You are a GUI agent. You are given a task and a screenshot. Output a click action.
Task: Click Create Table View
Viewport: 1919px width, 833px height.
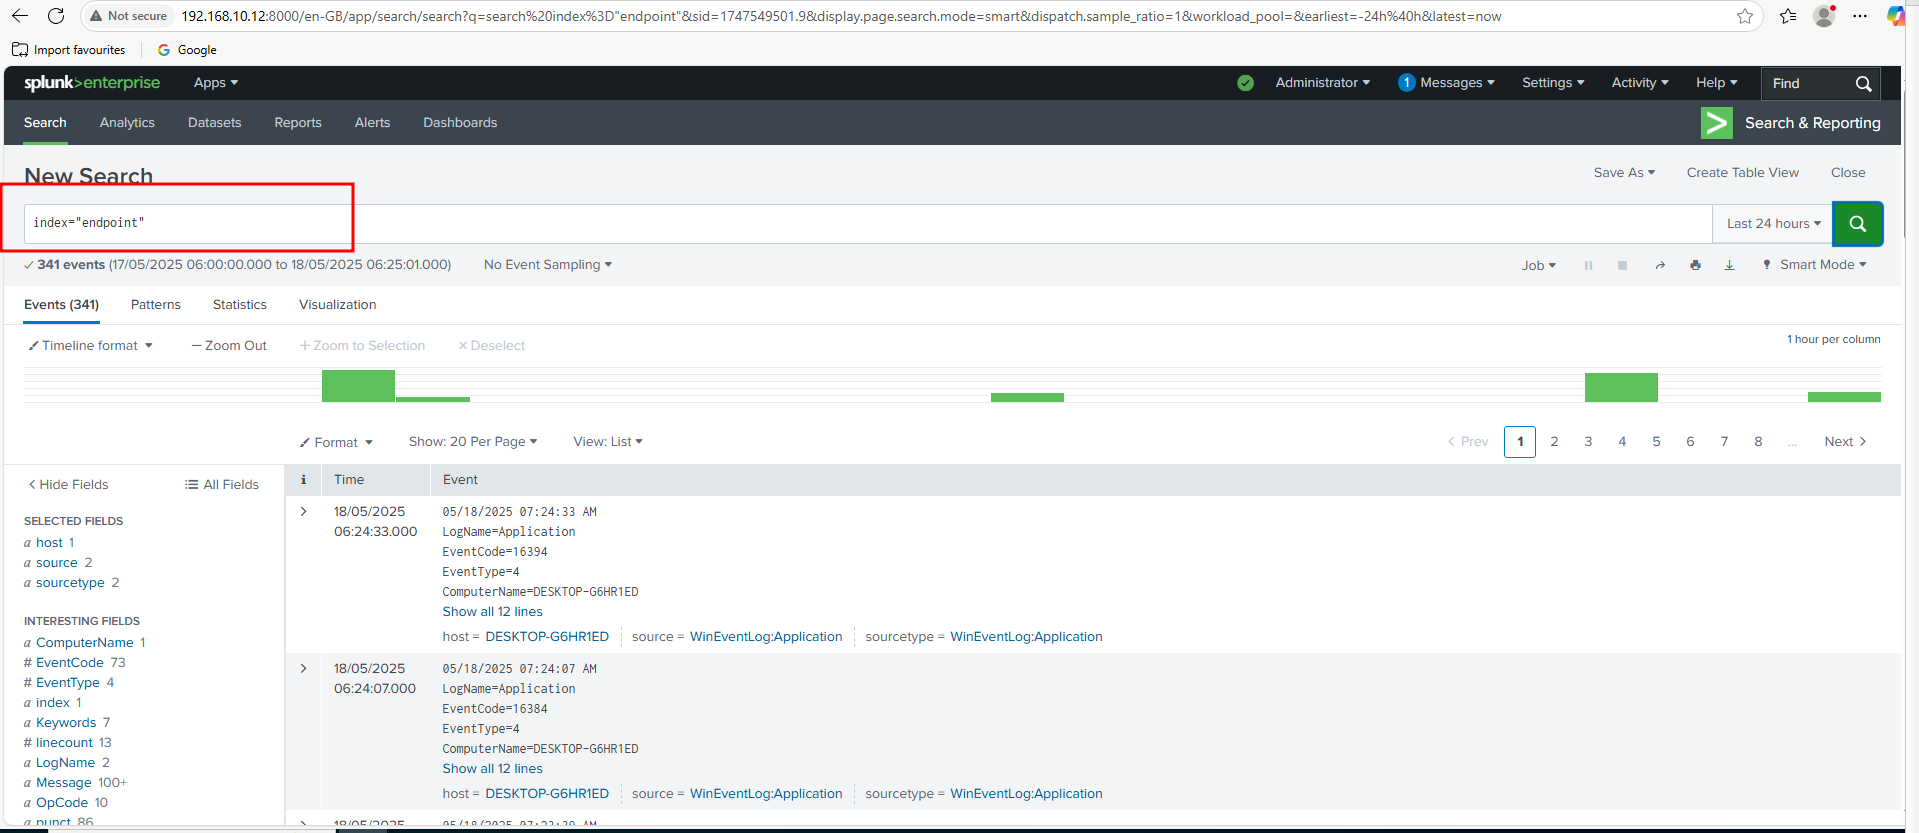tap(1742, 173)
